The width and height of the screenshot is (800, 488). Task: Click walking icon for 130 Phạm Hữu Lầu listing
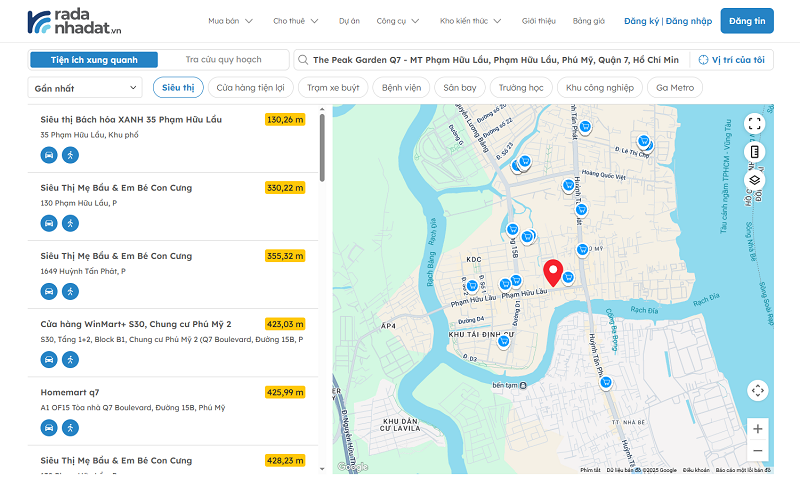click(x=70, y=223)
